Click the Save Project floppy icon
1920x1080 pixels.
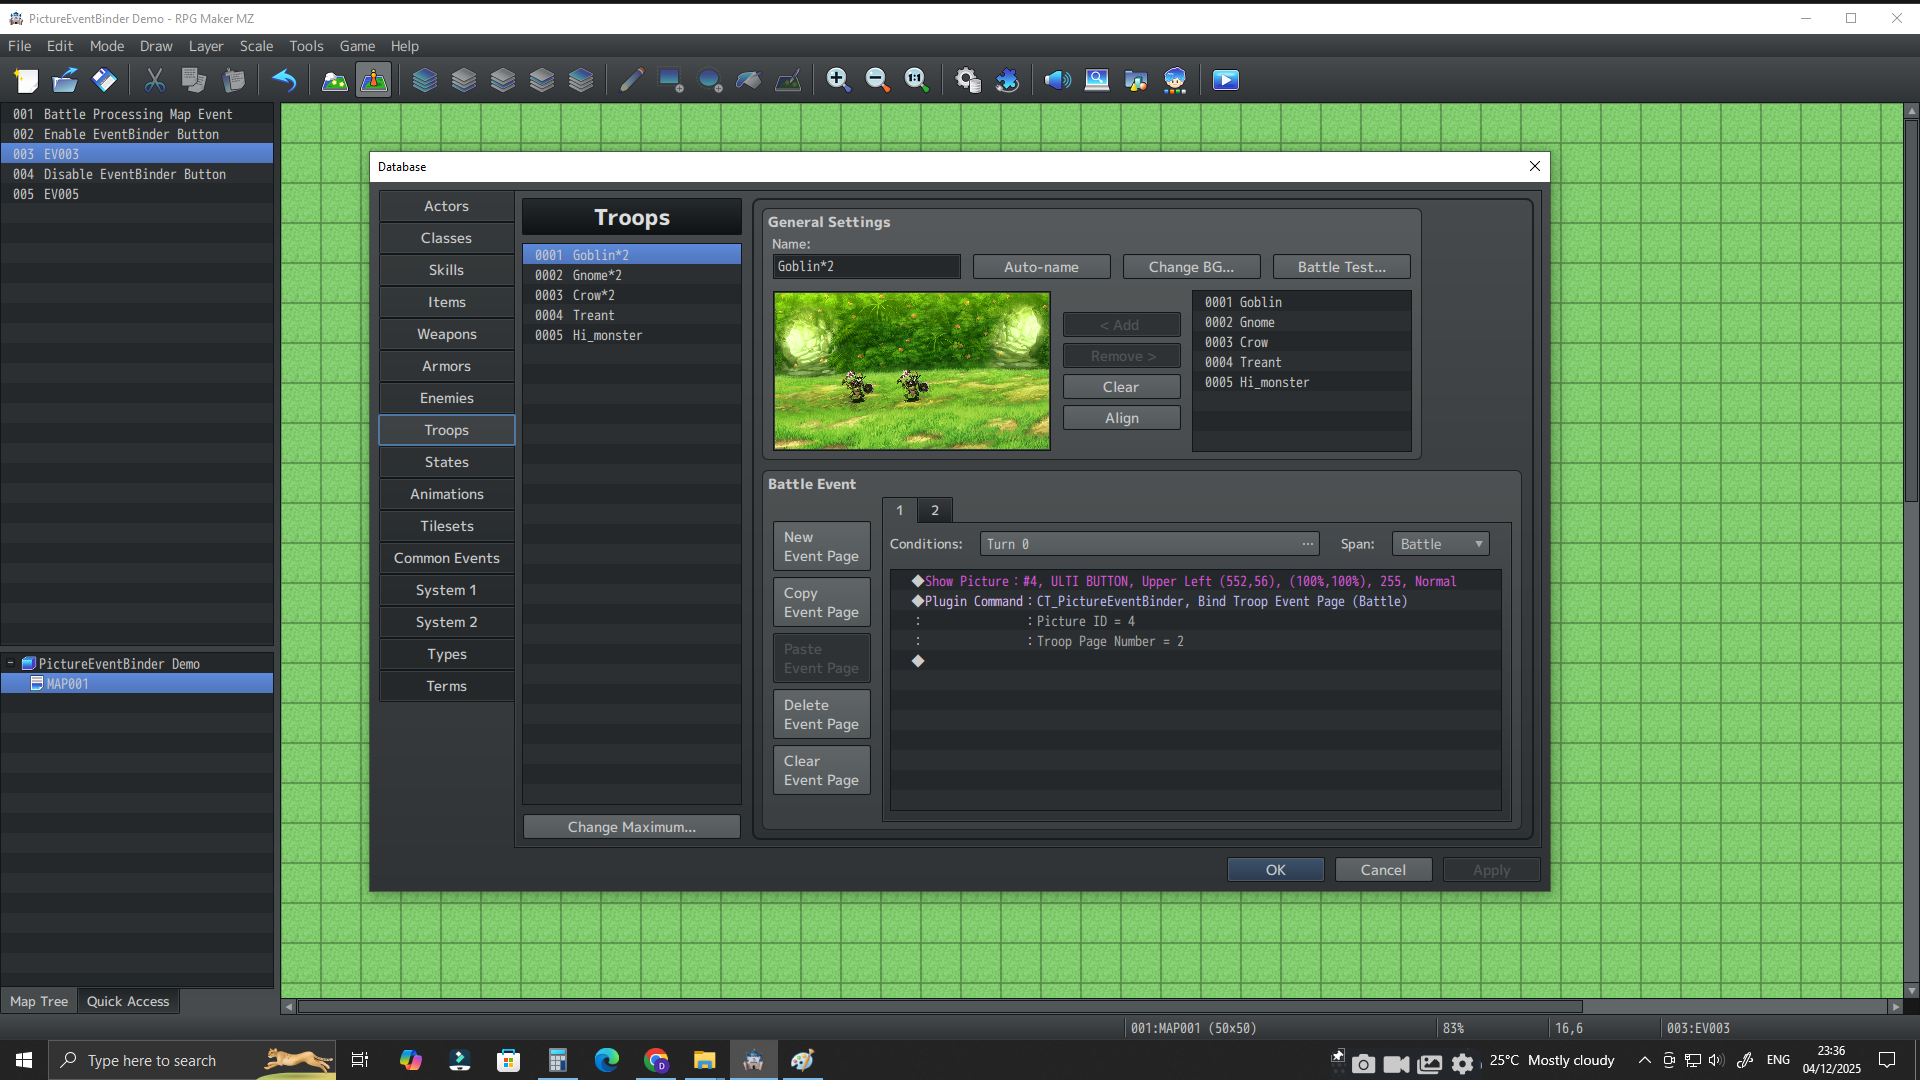click(x=104, y=80)
